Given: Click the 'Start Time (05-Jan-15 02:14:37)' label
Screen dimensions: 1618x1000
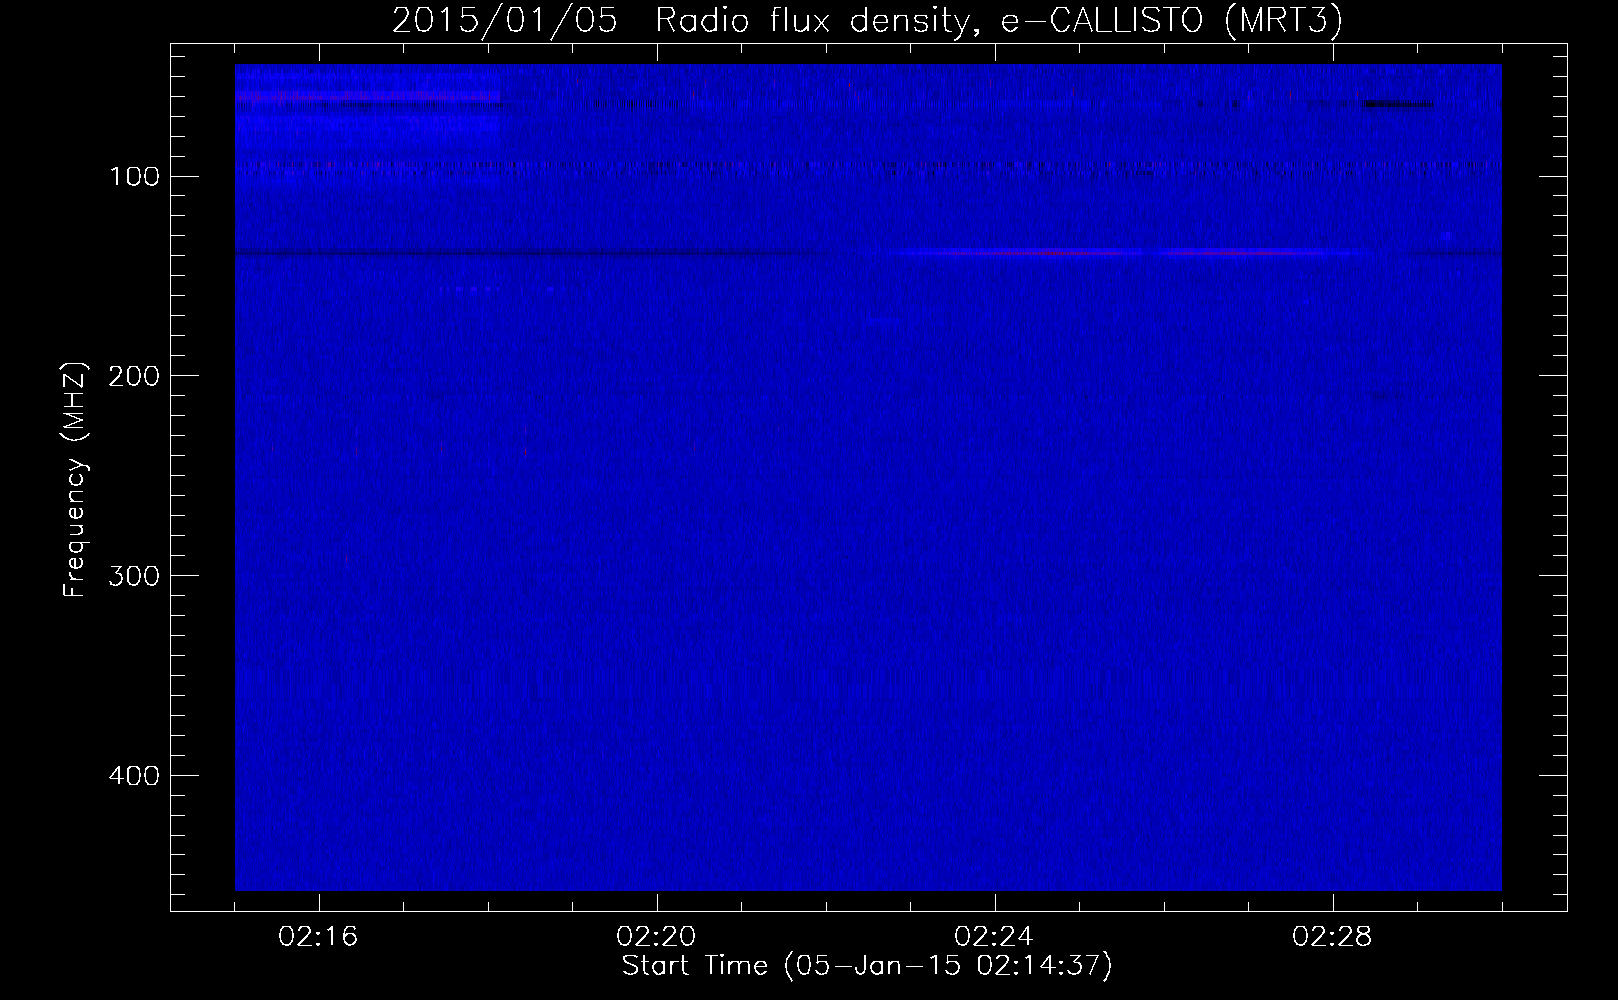Looking at the screenshot, I should click(x=867, y=966).
